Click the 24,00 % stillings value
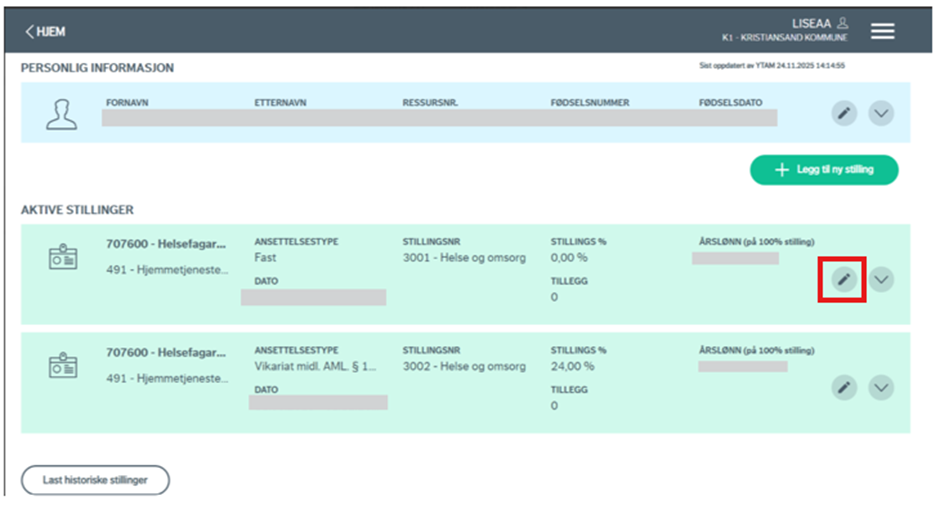 coord(573,367)
